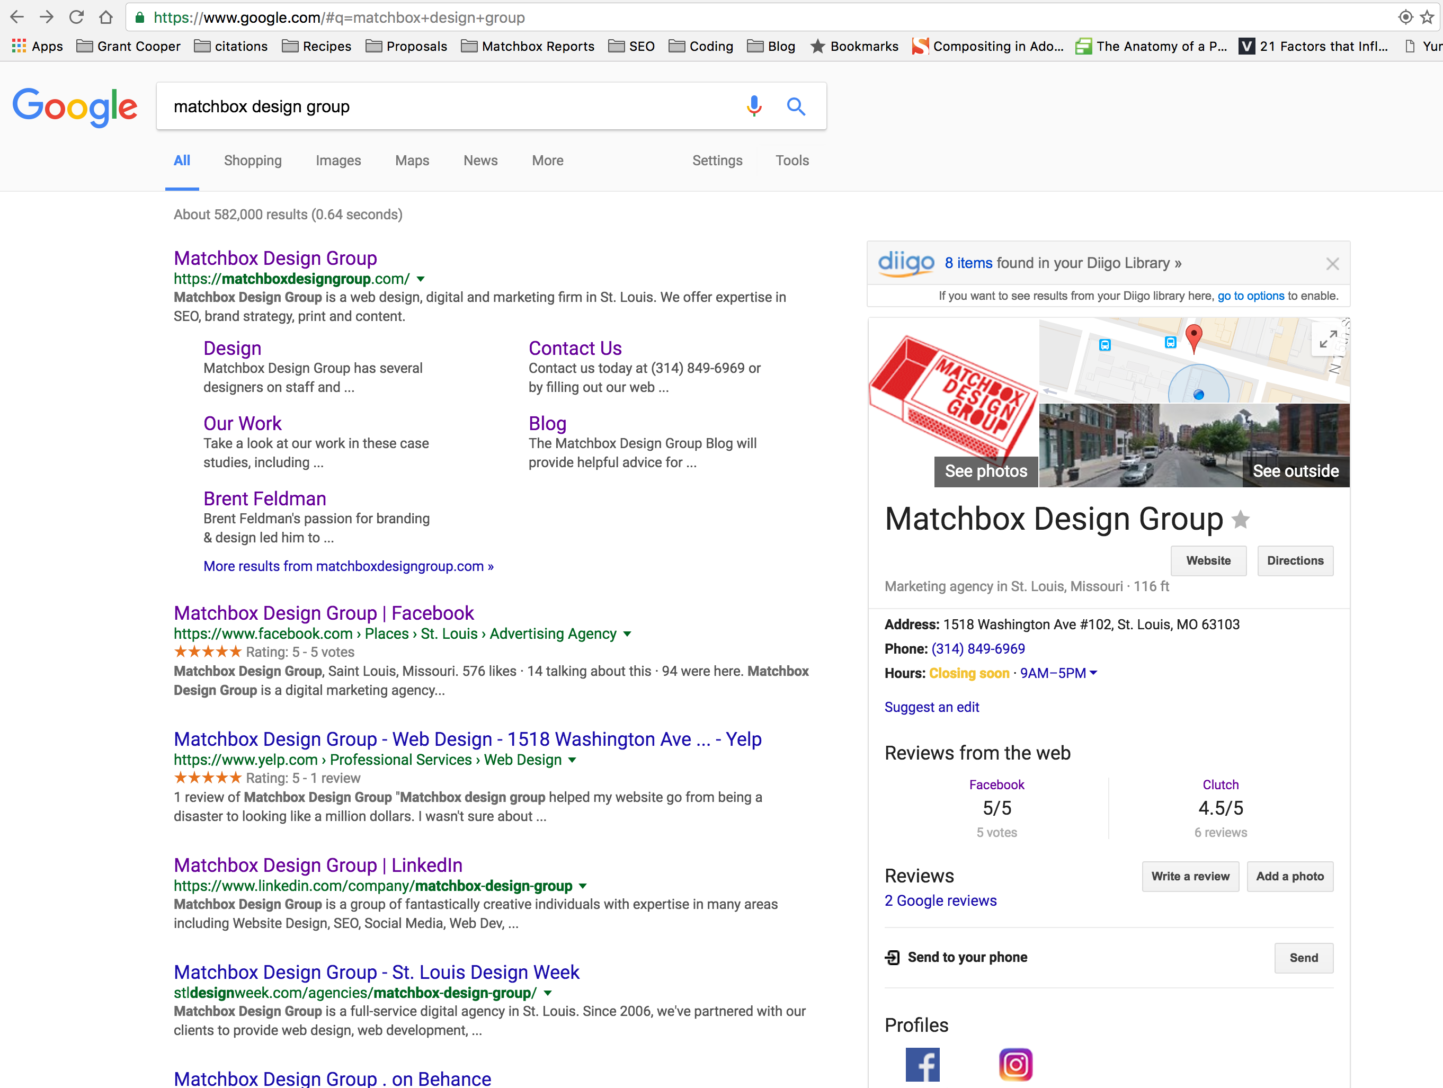Click the Send to your phone icon
This screenshot has height=1088, width=1443.
[x=892, y=958]
